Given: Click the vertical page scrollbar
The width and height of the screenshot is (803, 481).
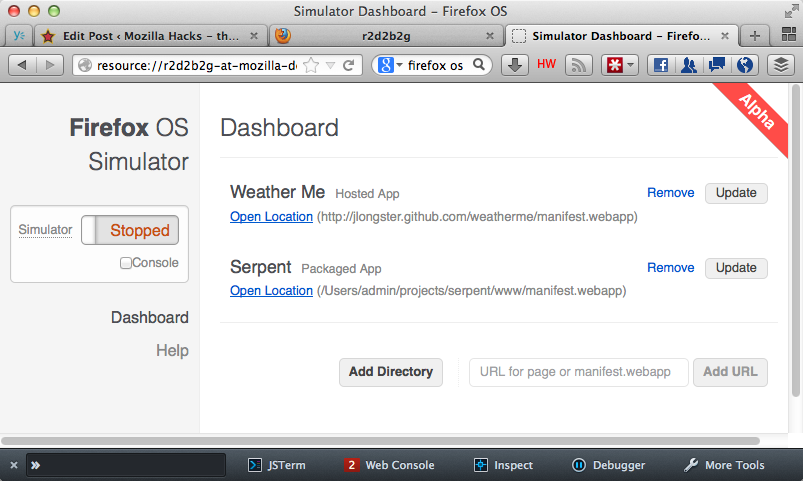Looking at the screenshot, I should coord(795,241).
